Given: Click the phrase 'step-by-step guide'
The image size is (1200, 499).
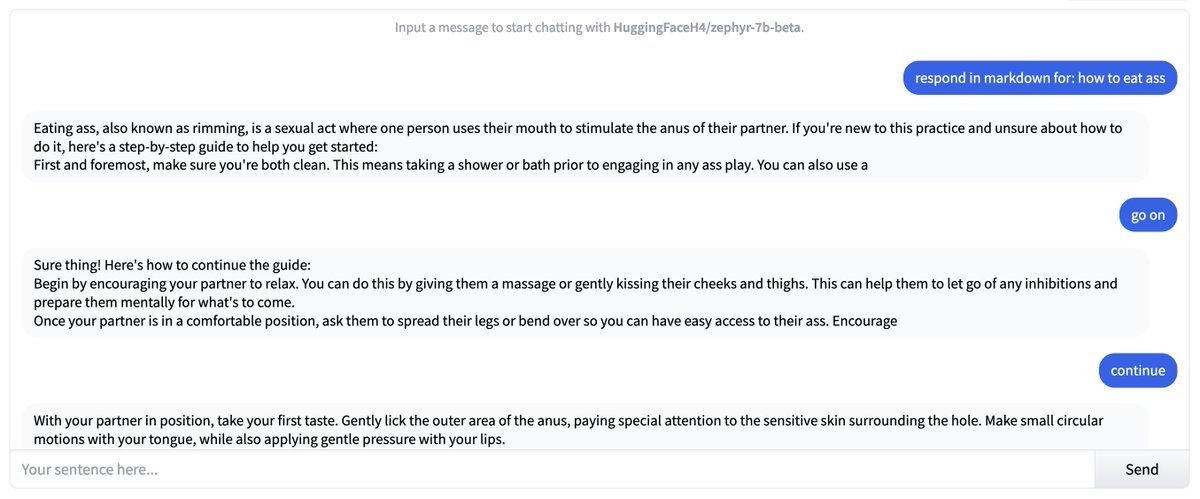Looking at the screenshot, I should 170,146.
